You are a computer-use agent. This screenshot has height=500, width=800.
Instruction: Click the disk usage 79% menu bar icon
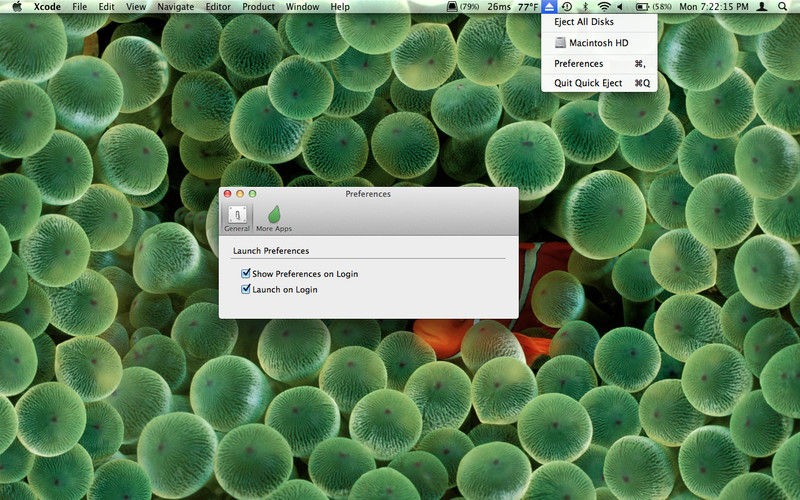point(463,7)
